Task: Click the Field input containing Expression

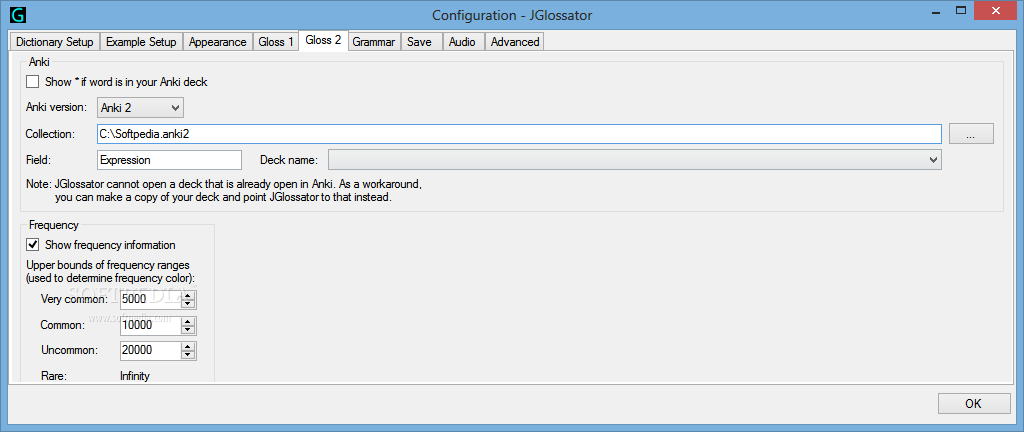Action: tap(169, 160)
